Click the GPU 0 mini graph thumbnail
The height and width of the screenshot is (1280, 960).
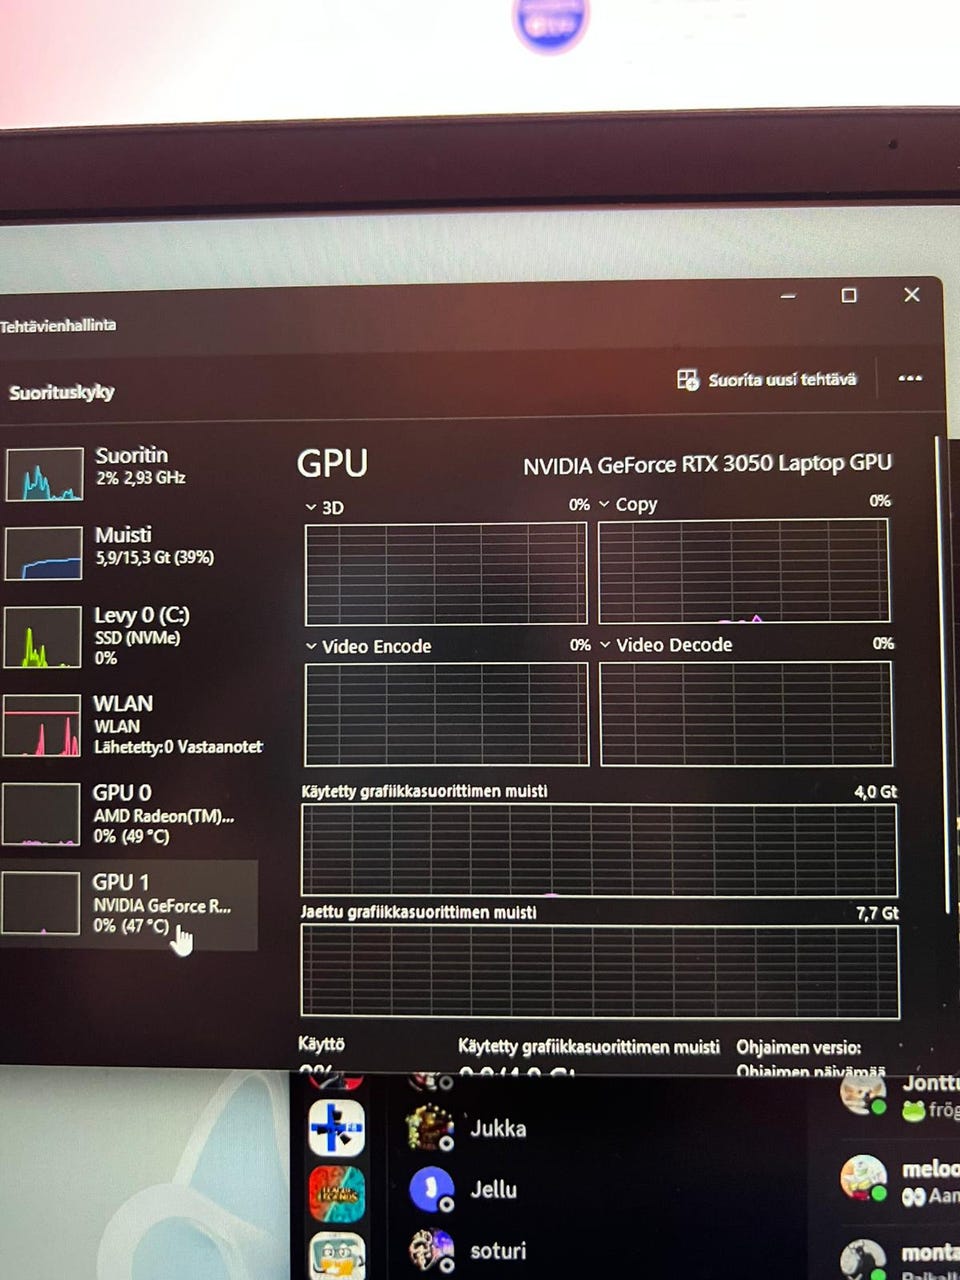pos(41,814)
